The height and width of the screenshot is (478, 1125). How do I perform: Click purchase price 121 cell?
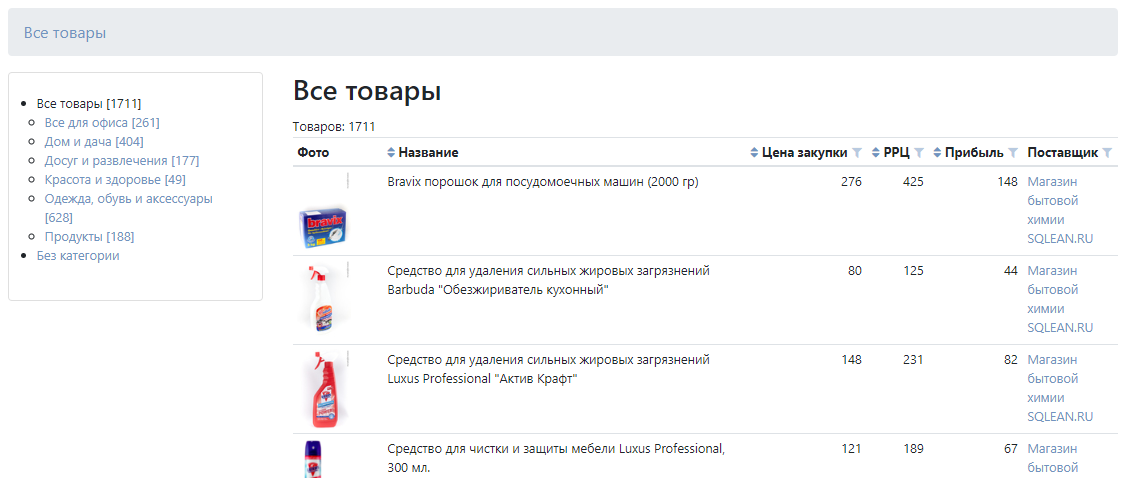click(x=851, y=449)
